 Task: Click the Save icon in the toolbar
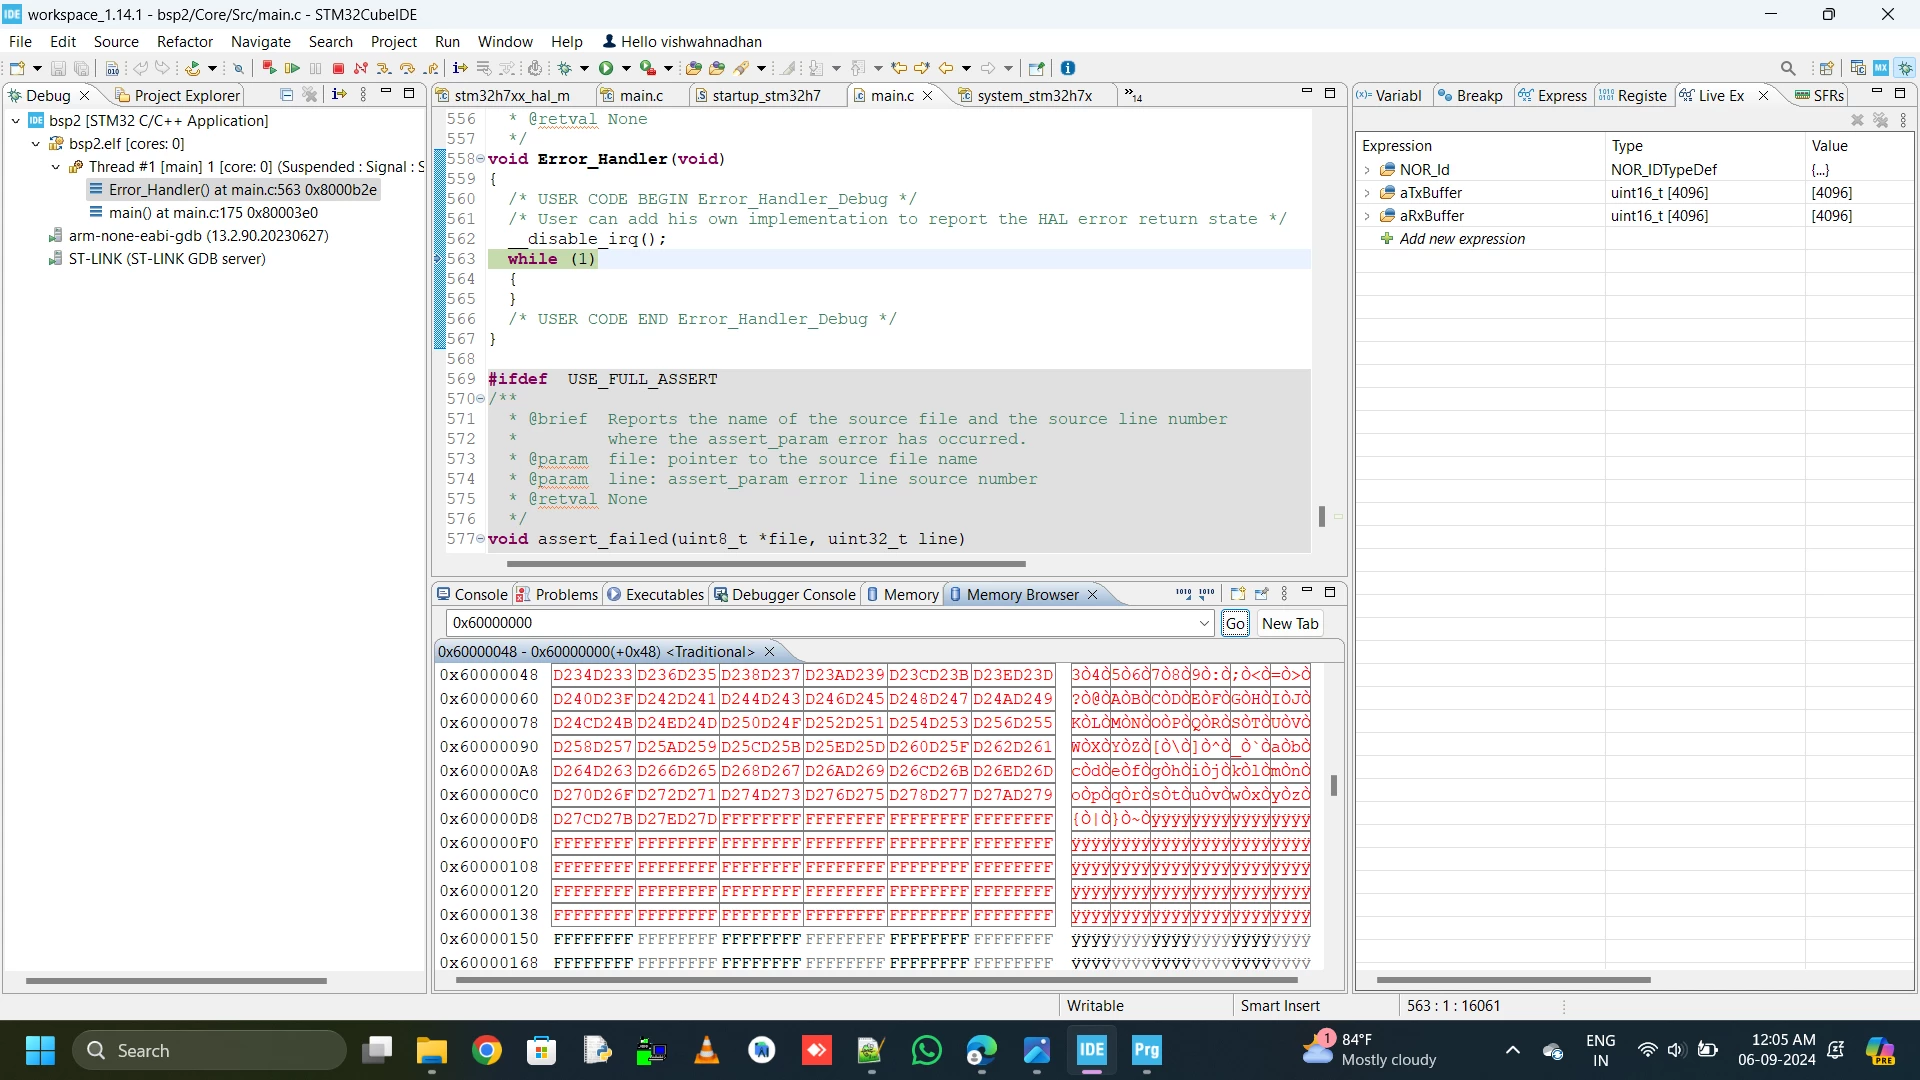coord(58,68)
